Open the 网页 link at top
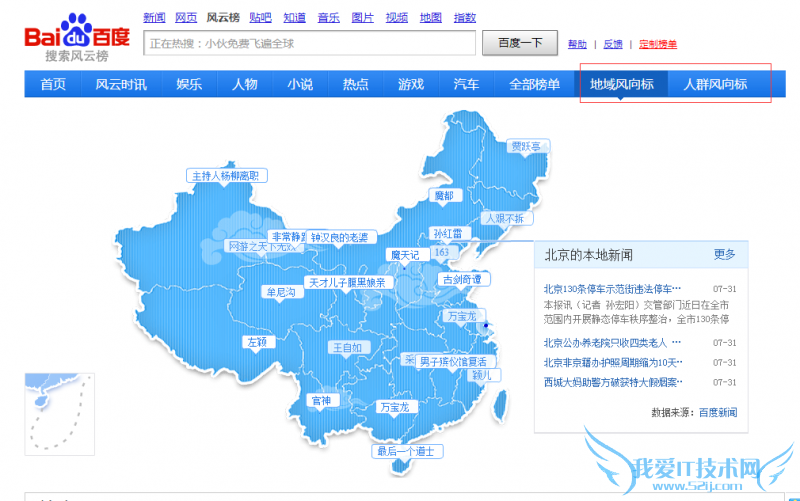The image size is (800, 501). [x=186, y=18]
